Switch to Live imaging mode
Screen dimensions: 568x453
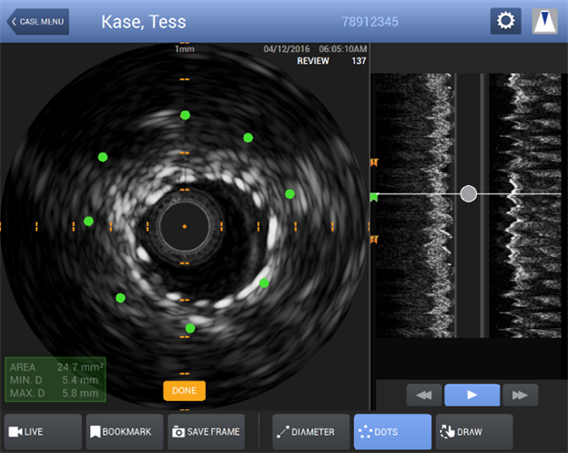click(x=43, y=432)
